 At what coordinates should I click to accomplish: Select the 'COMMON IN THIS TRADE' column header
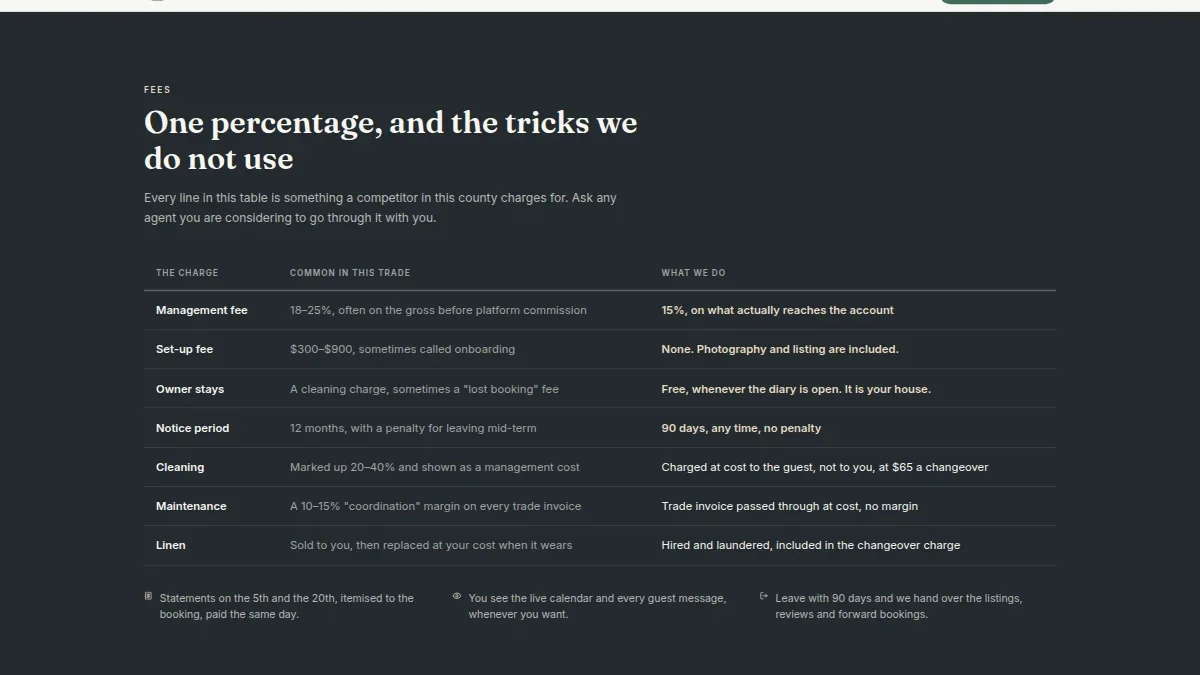350,273
